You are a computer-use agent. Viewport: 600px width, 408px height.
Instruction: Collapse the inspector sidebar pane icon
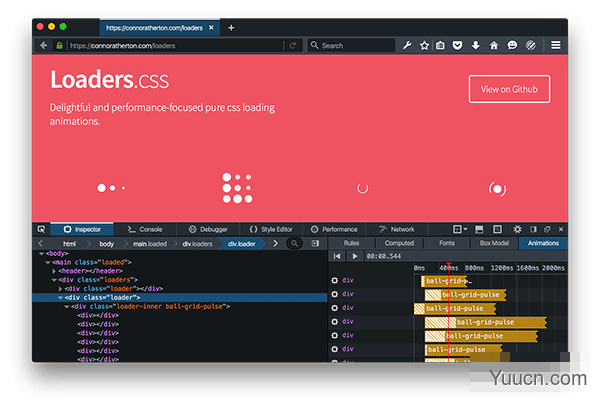315,243
